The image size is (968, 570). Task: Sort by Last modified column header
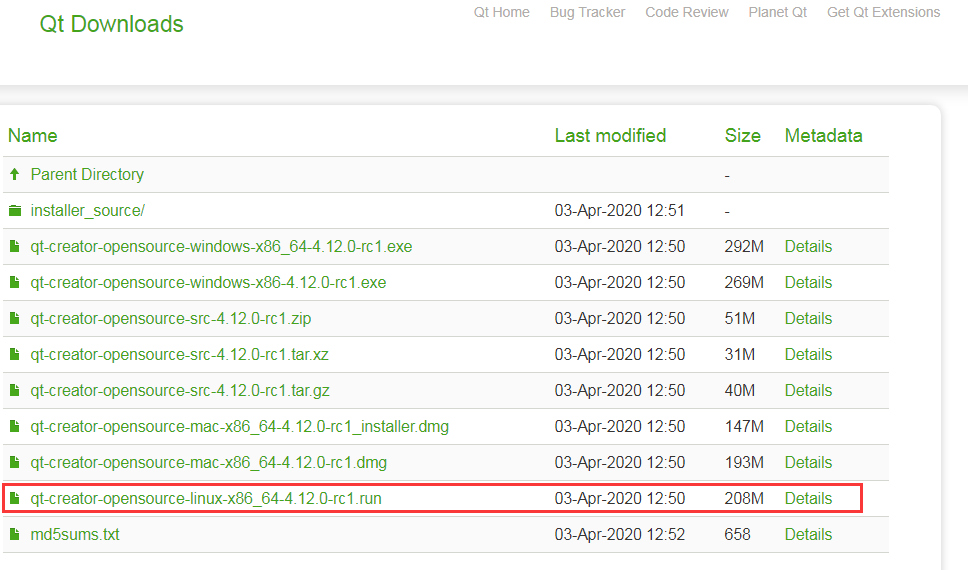click(x=610, y=135)
